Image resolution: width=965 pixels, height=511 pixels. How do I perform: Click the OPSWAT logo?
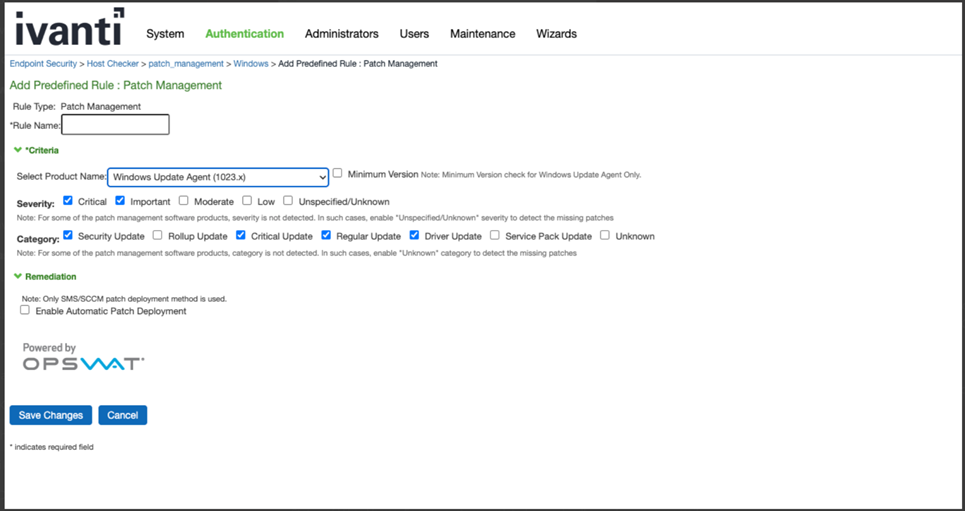tap(83, 364)
